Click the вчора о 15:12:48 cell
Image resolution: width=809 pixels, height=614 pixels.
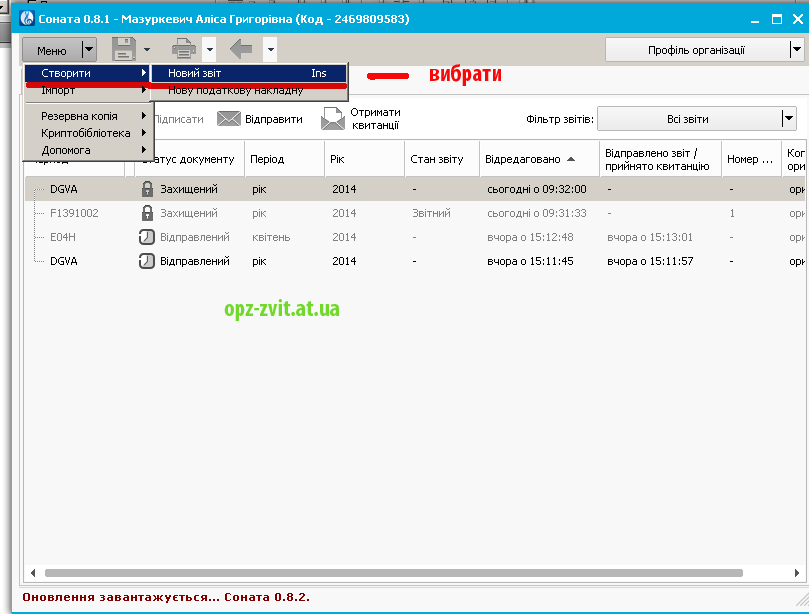click(x=530, y=237)
